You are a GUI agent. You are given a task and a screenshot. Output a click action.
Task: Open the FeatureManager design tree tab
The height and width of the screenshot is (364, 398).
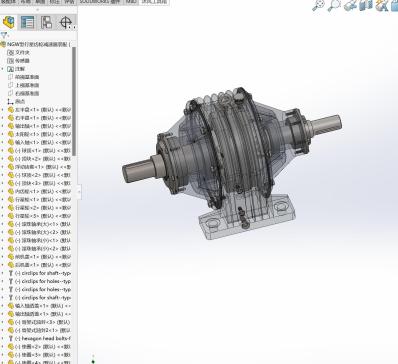(x=9, y=22)
